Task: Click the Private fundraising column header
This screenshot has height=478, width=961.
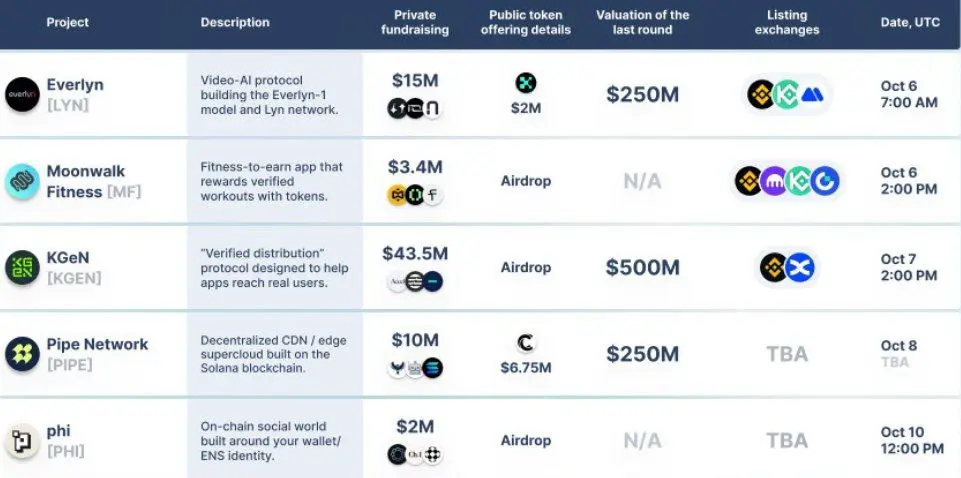Action: tap(415, 22)
